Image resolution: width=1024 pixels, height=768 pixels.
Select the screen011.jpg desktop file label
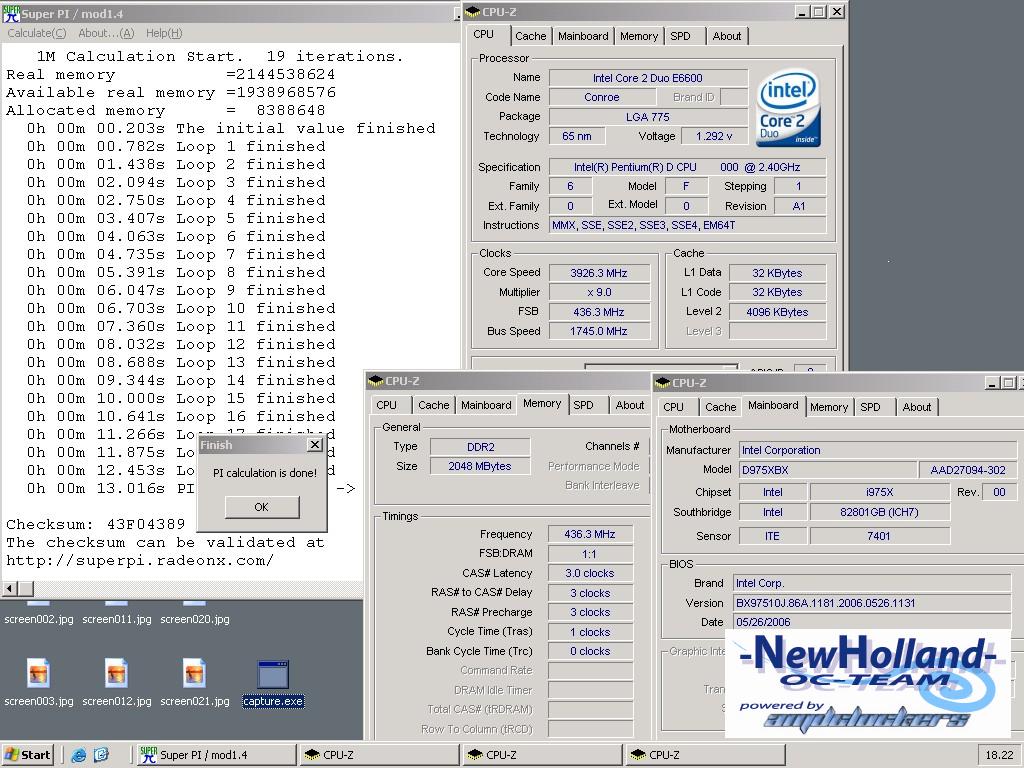[x=117, y=619]
